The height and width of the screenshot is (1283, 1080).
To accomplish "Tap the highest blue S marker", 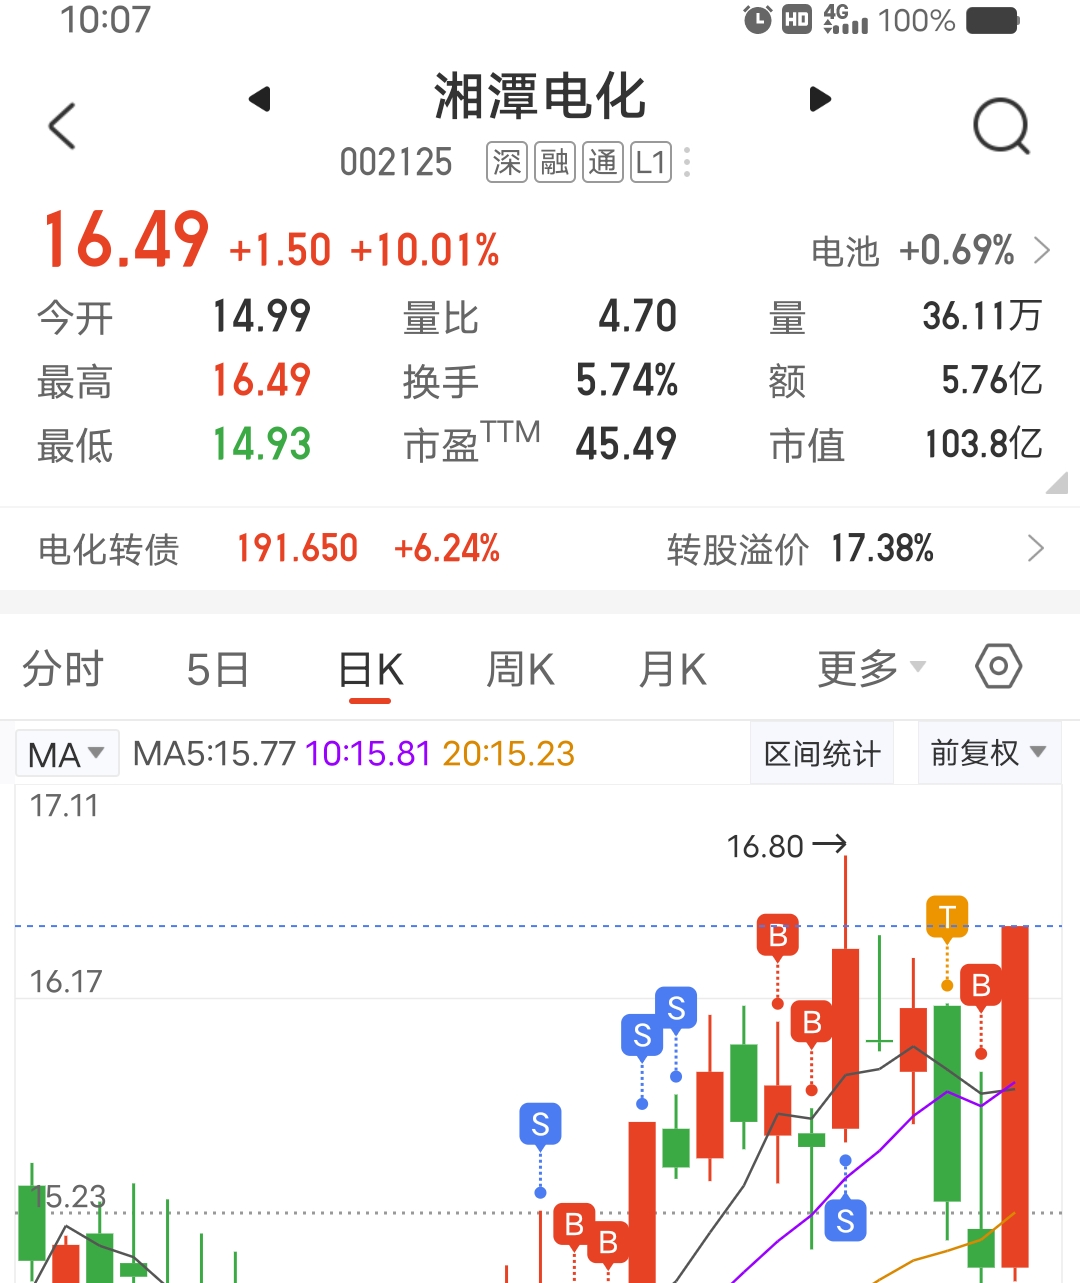I will 676,1008.
